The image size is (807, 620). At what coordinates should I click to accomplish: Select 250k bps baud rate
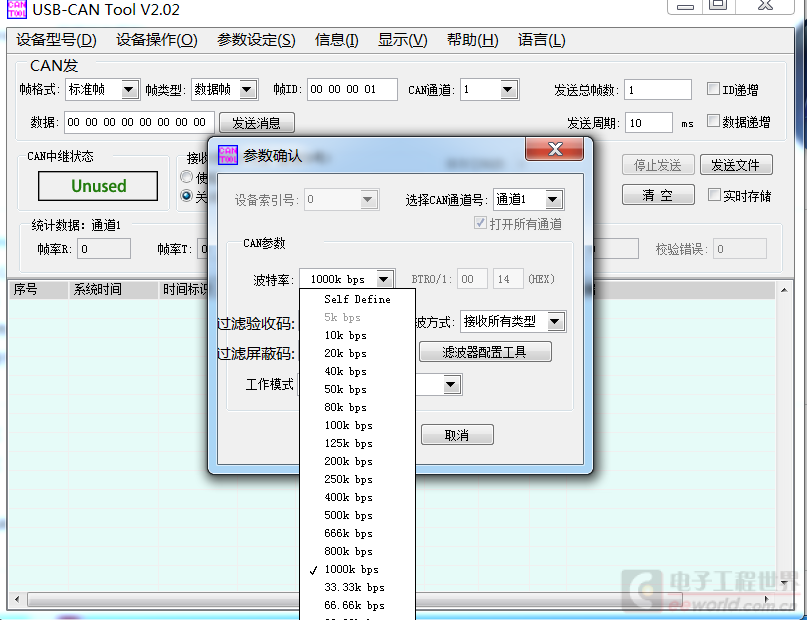click(x=357, y=480)
